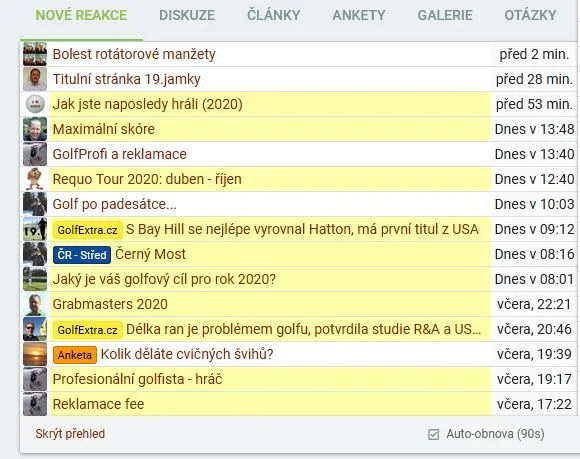The height and width of the screenshot is (459, 580).
Task: Click the golf ball avatar next to Jak jste naposledy hráli
Action: 35,104
